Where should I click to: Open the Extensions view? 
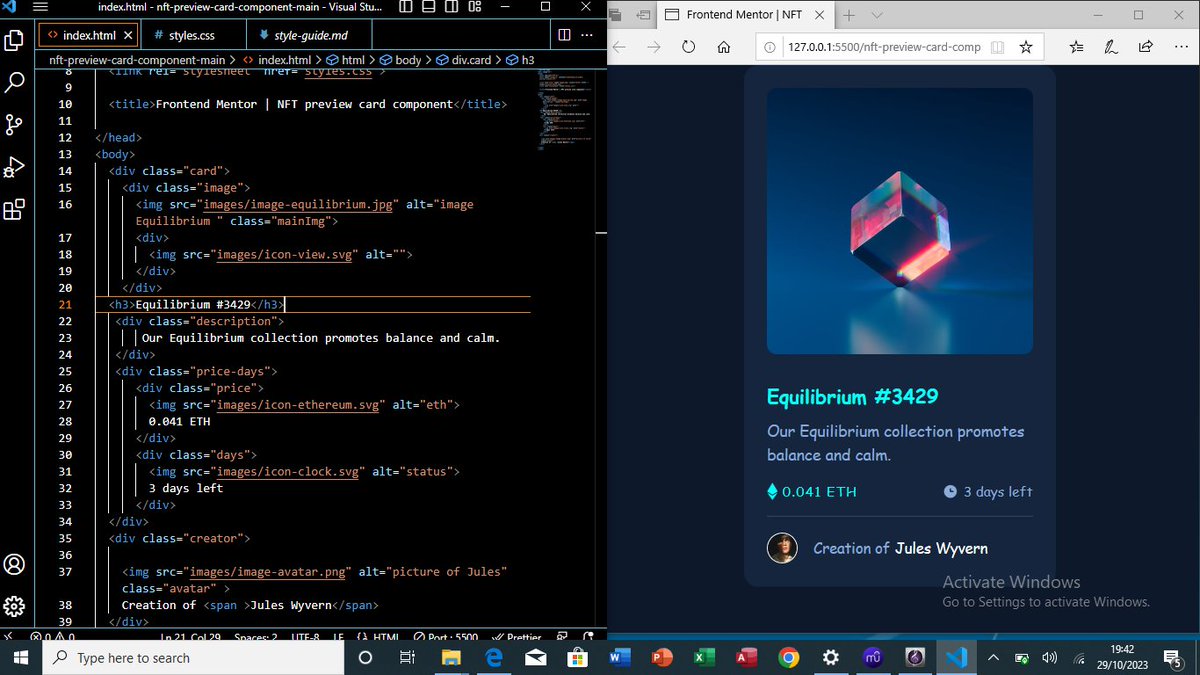(x=14, y=210)
